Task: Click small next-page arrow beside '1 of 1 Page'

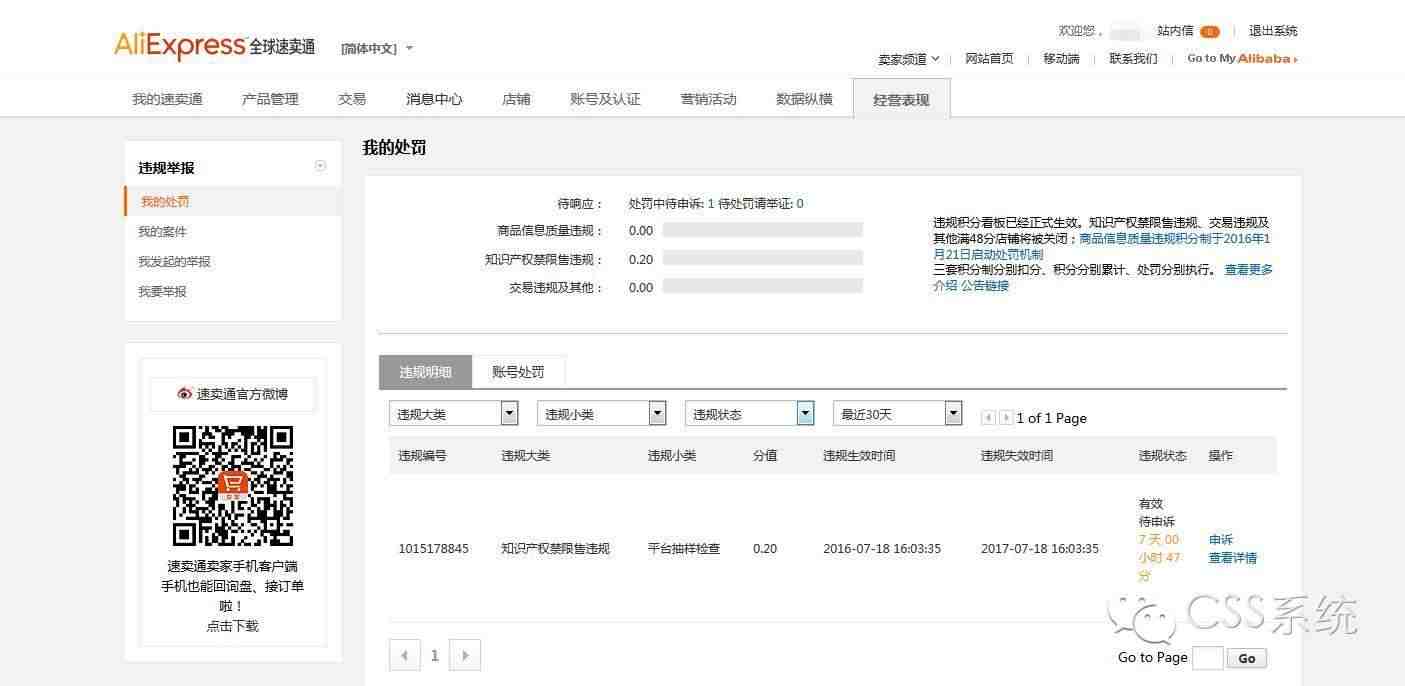Action: coord(1006,418)
